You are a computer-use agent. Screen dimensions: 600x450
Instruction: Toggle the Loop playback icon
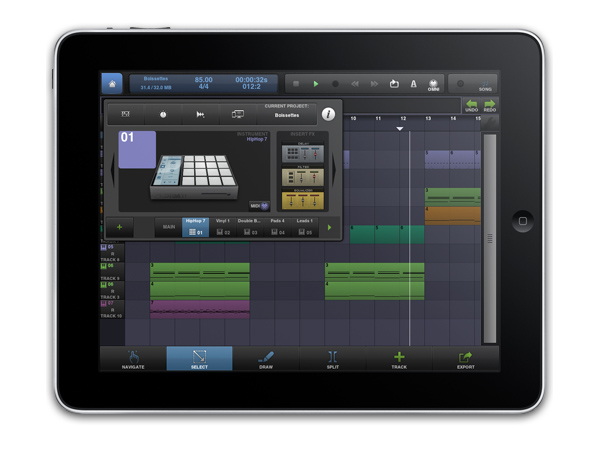394,84
